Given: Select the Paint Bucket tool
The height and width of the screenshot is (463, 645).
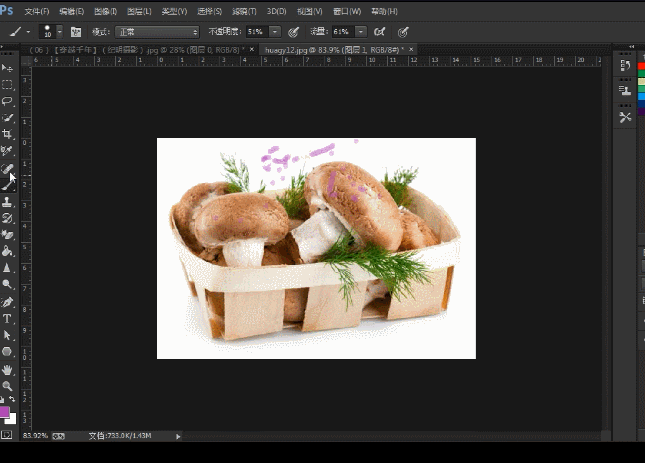Looking at the screenshot, I should 7,251.
